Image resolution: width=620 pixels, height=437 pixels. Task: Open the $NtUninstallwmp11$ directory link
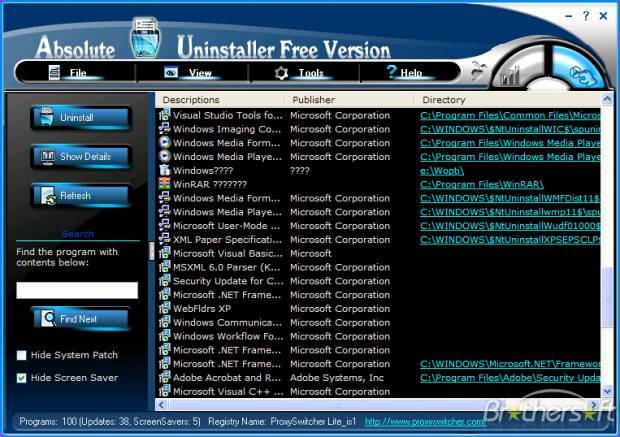[510, 212]
